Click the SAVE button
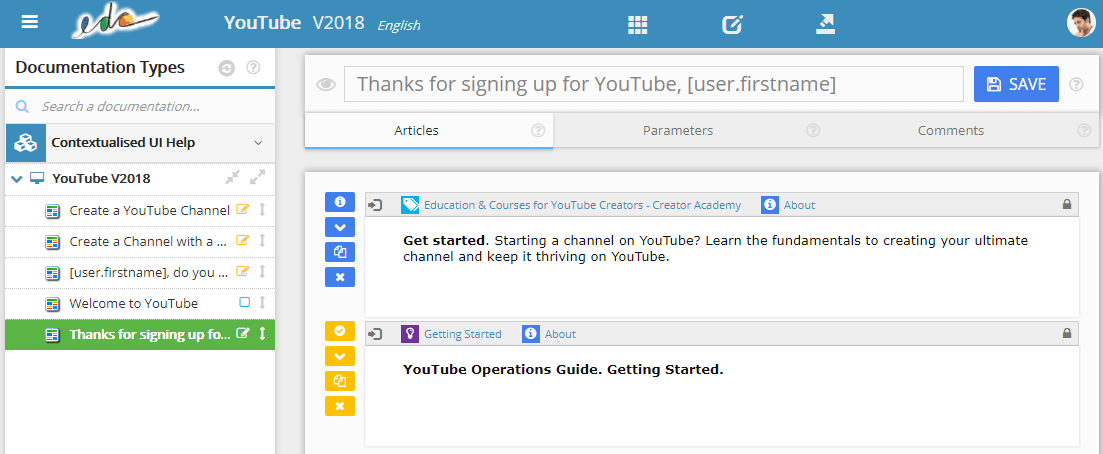Screen dimensions: 1103x454 (x=1016, y=84)
